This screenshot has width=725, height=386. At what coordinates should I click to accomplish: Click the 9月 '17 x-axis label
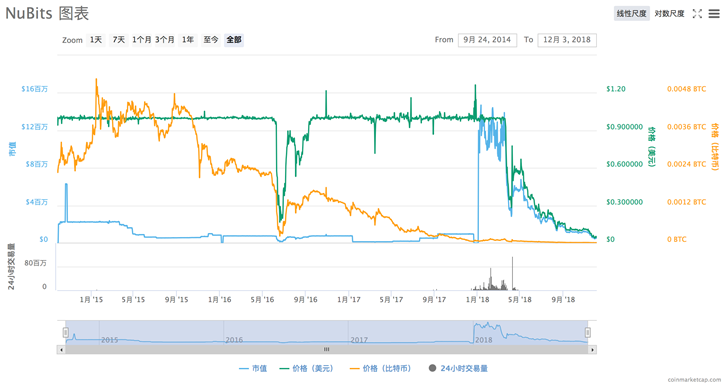(x=434, y=300)
